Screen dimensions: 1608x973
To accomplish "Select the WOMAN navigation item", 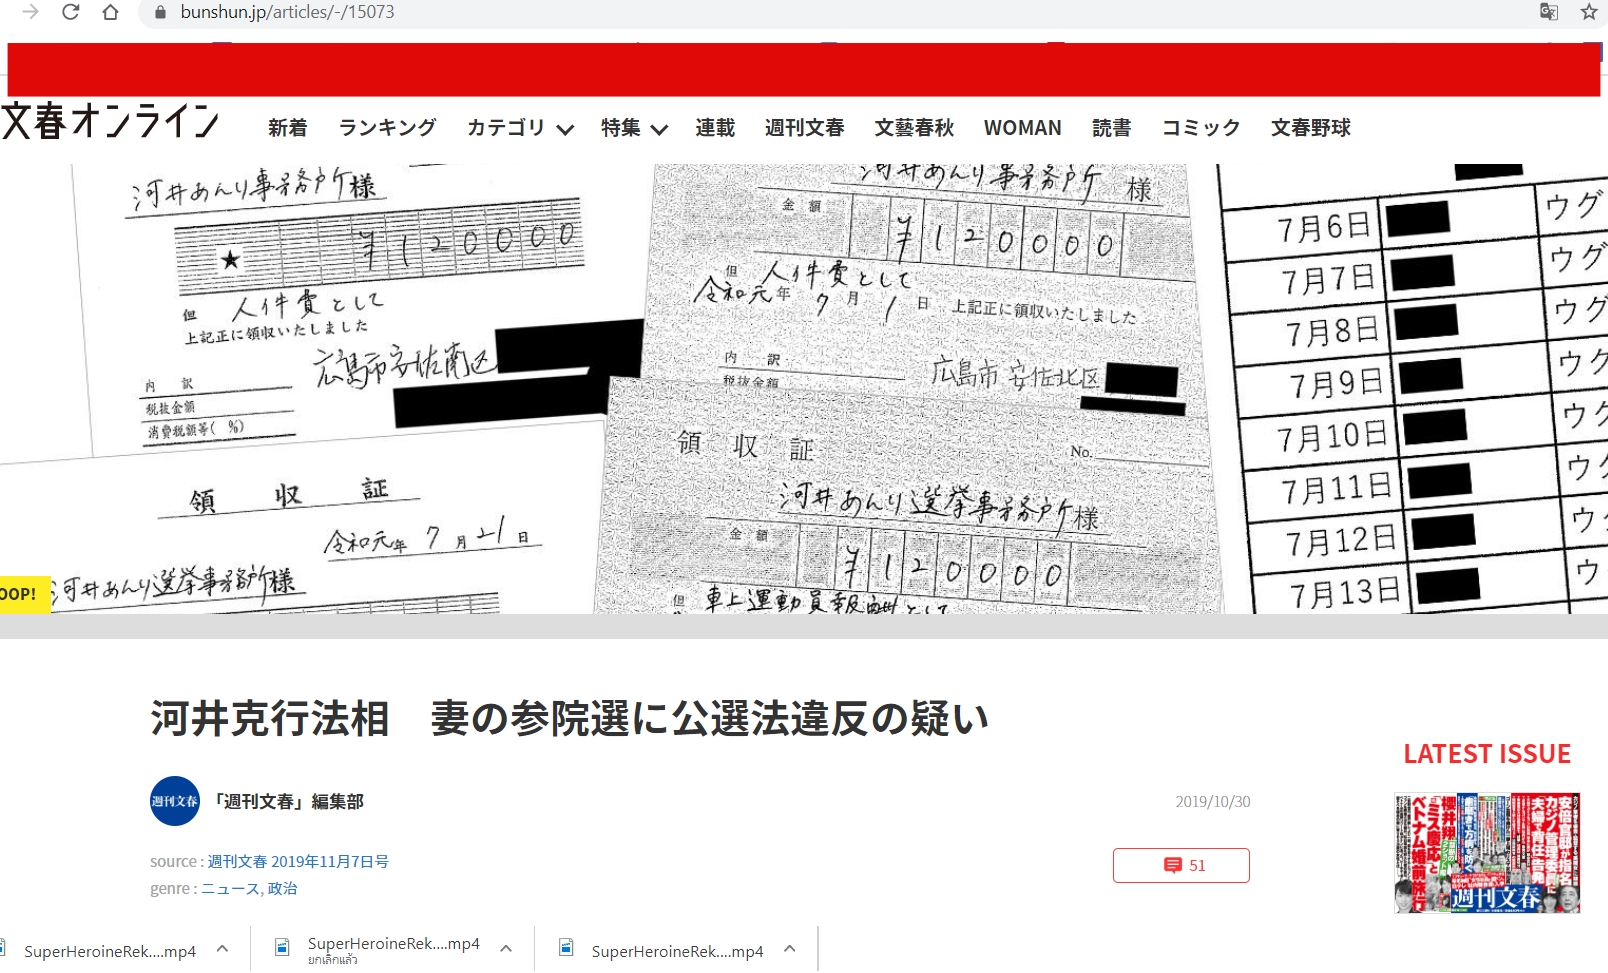I will click(1022, 128).
